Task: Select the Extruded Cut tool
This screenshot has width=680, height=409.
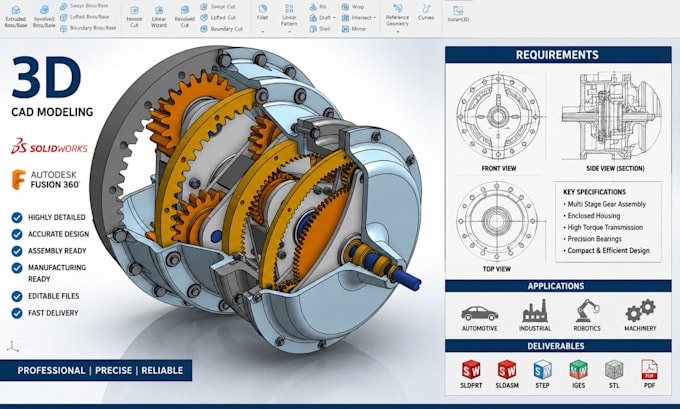Action: pyautogui.click(x=134, y=17)
